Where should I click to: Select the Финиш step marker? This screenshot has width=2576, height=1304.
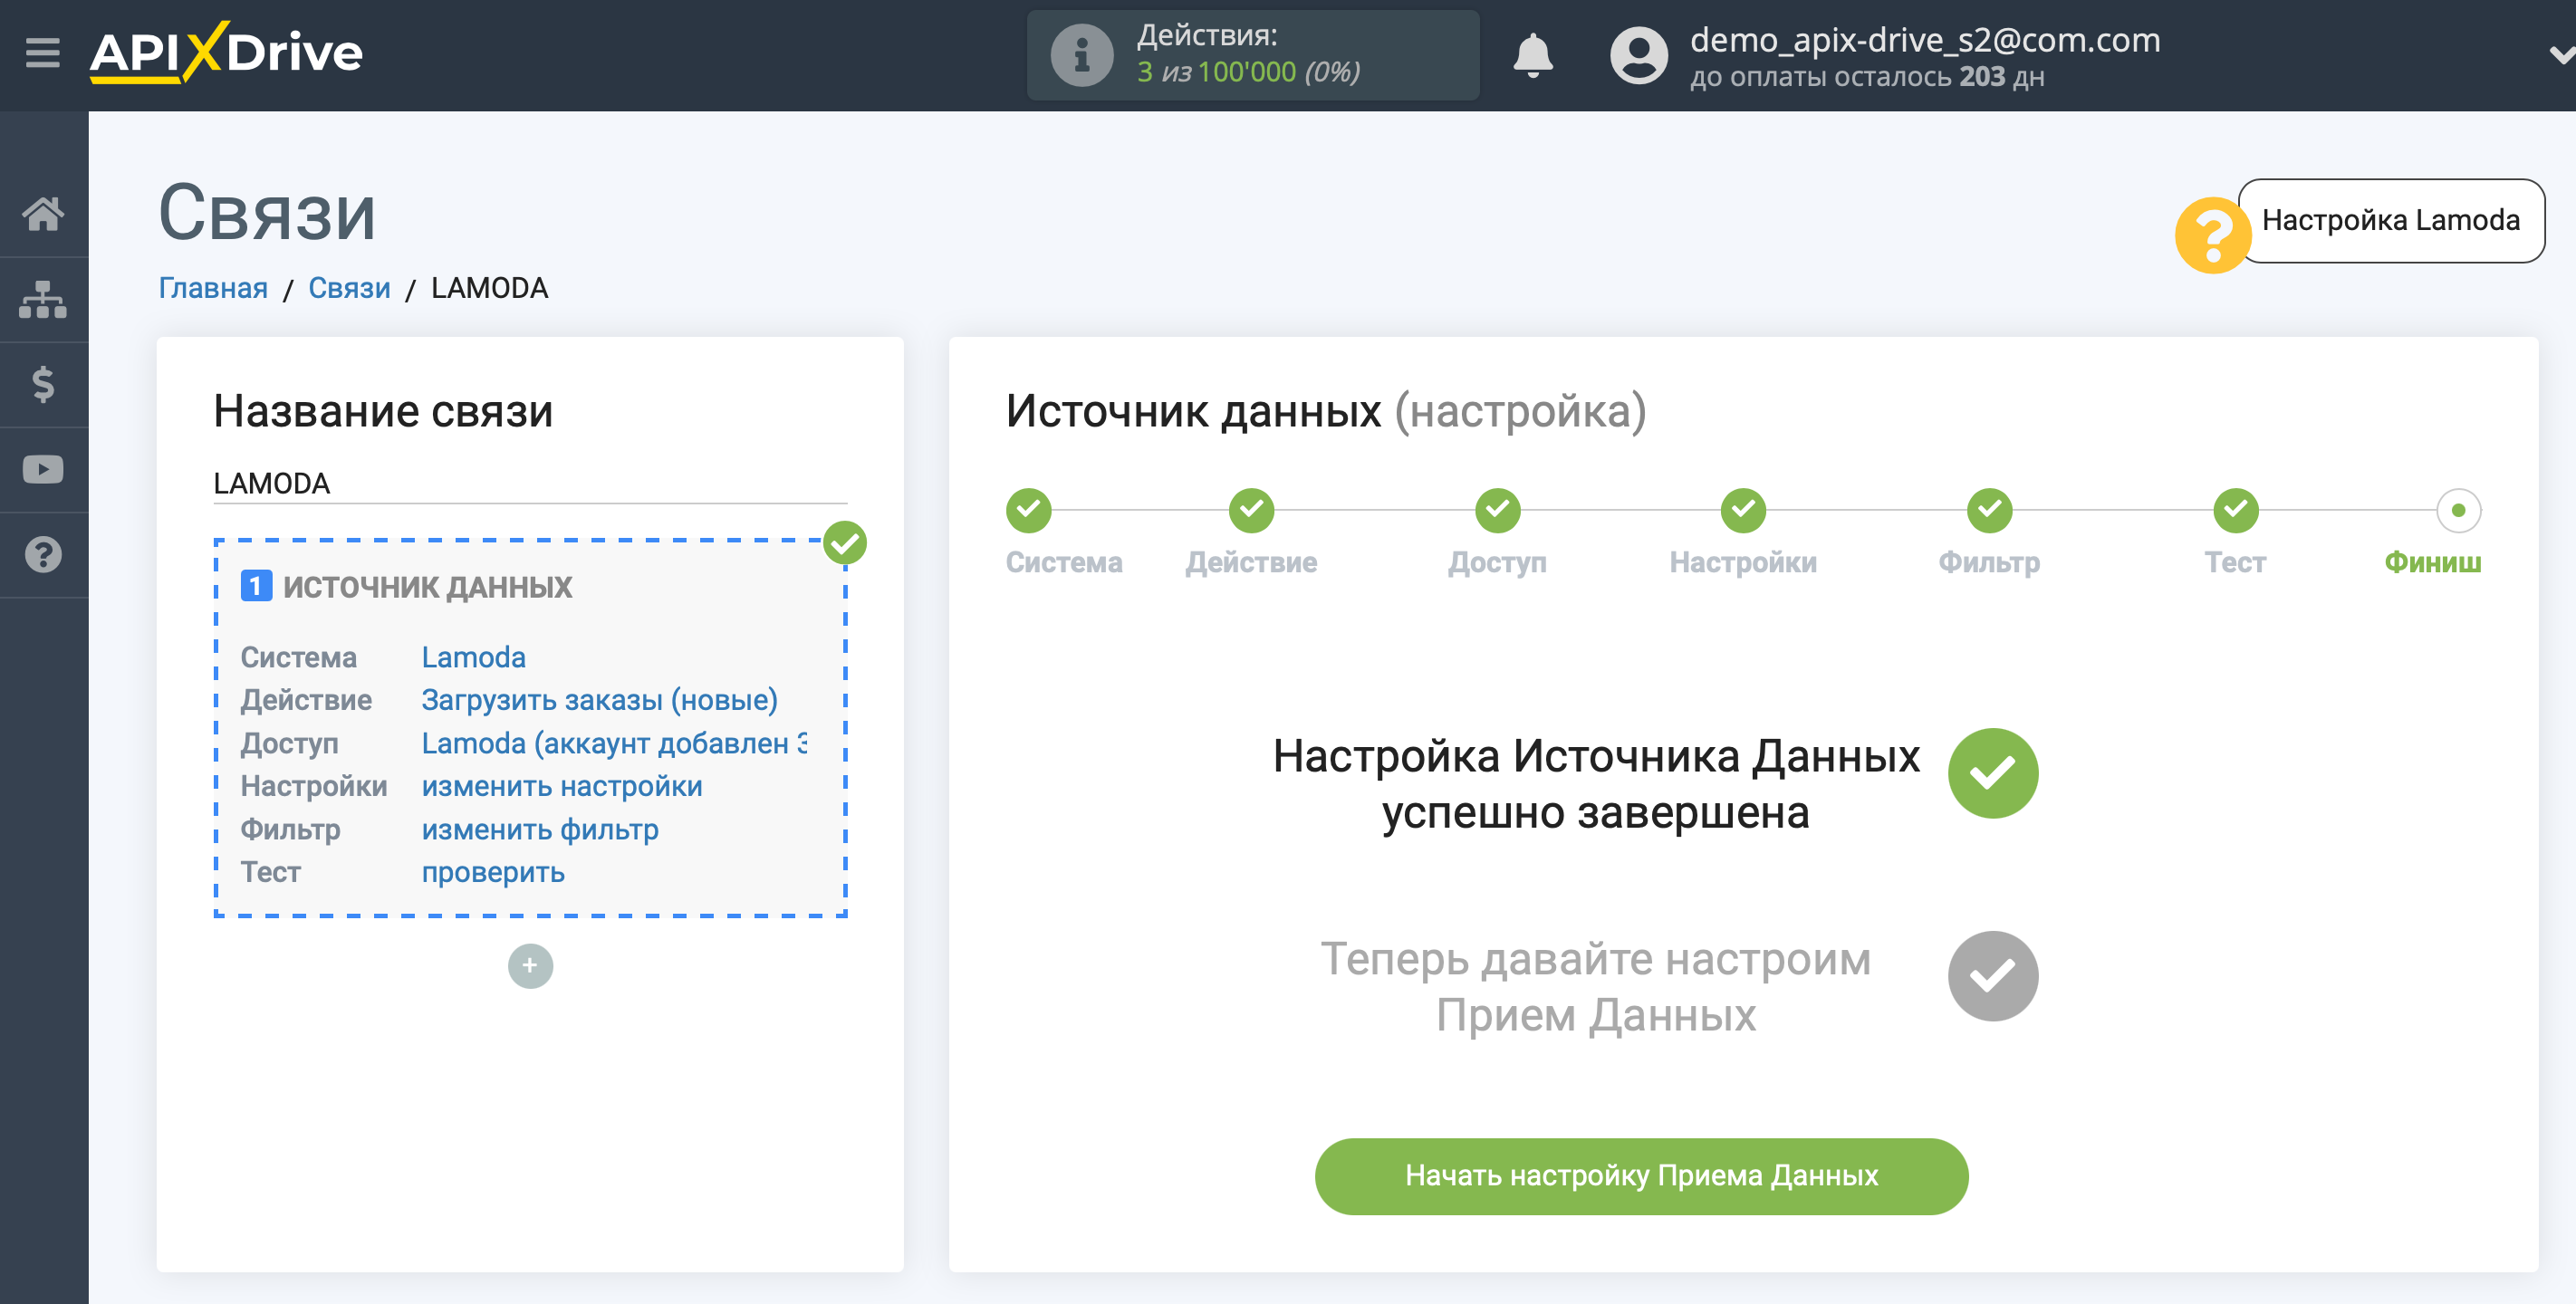[2458, 511]
